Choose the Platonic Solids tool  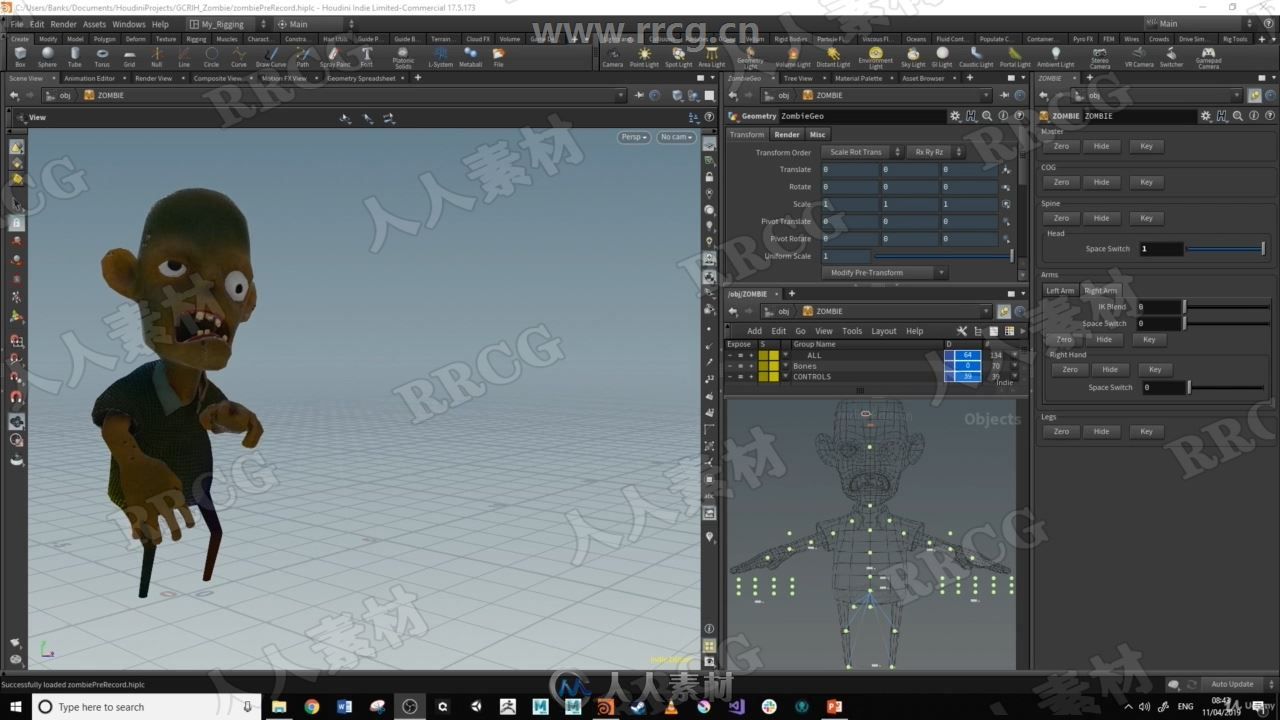click(403, 58)
